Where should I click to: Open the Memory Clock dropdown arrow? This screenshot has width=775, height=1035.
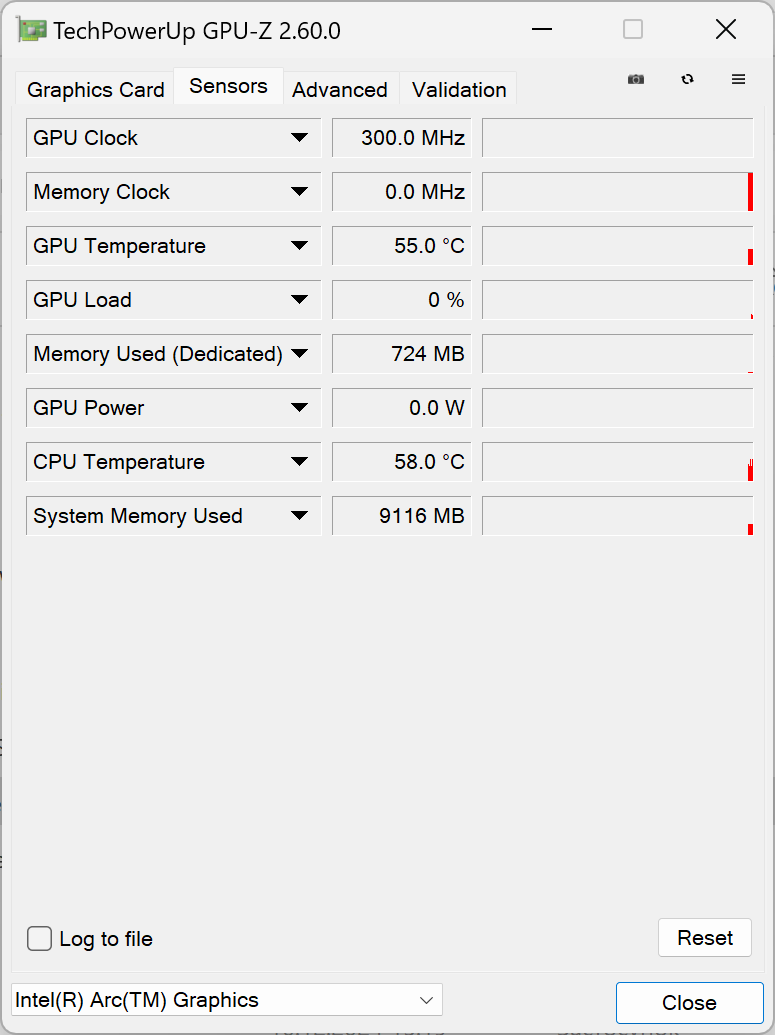coord(299,192)
